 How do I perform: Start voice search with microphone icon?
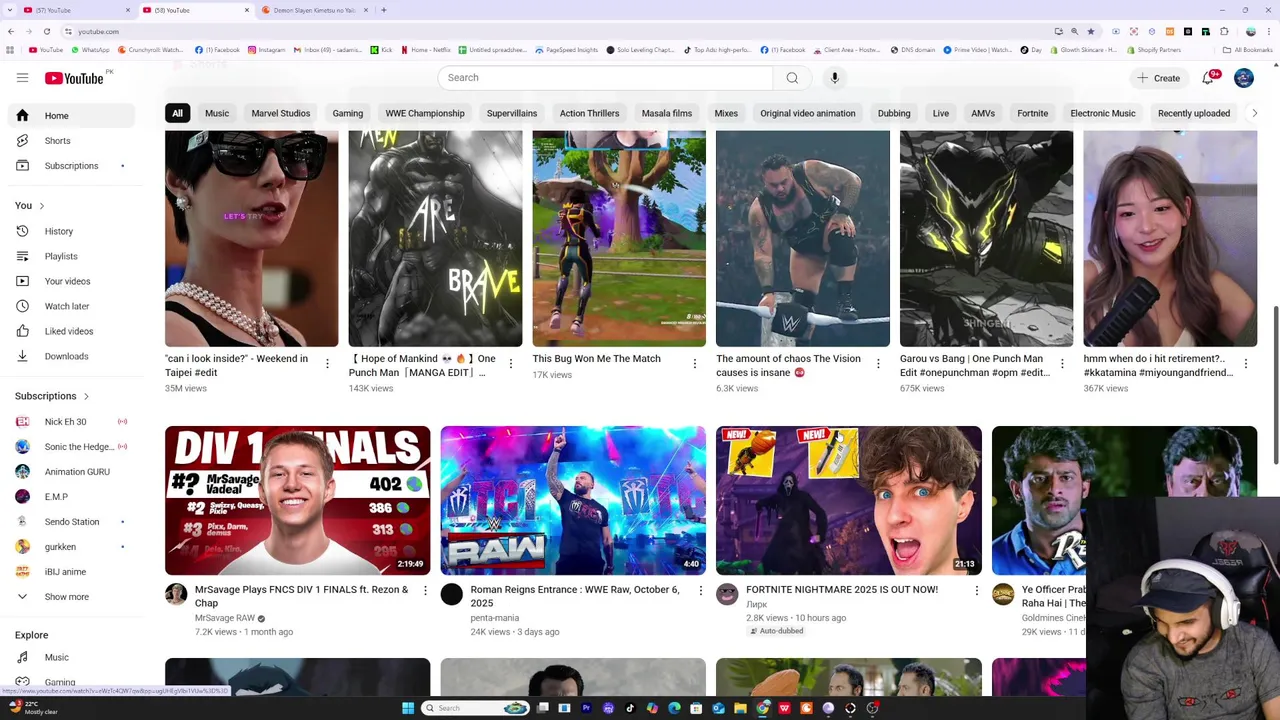pos(835,78)
